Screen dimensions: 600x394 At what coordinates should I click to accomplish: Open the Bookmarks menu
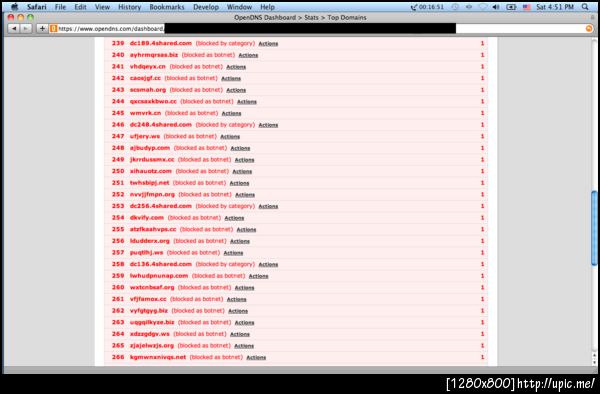pos(167,7)
